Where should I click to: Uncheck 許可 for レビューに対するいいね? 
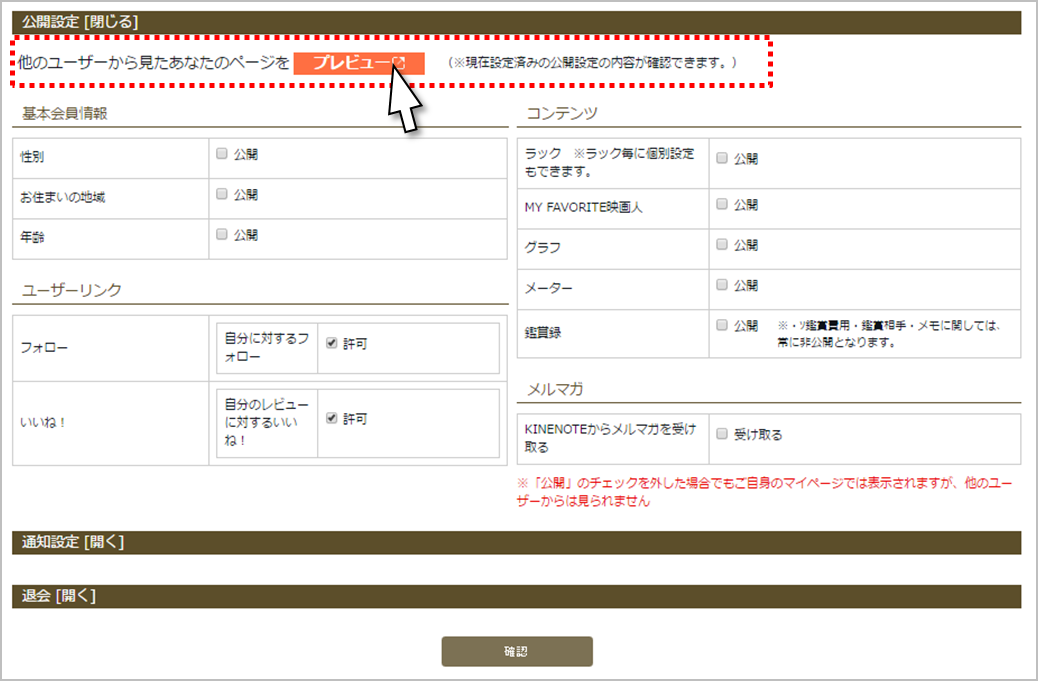(331, 419)
